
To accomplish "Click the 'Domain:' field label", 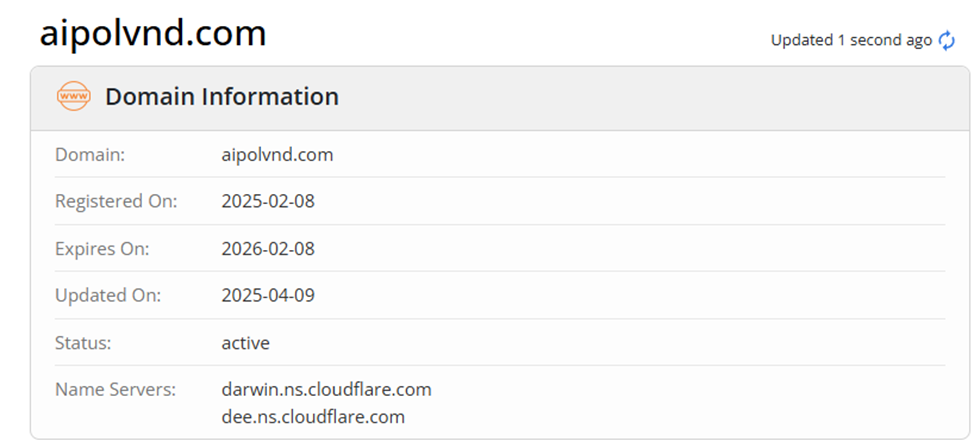I will 89,155.
